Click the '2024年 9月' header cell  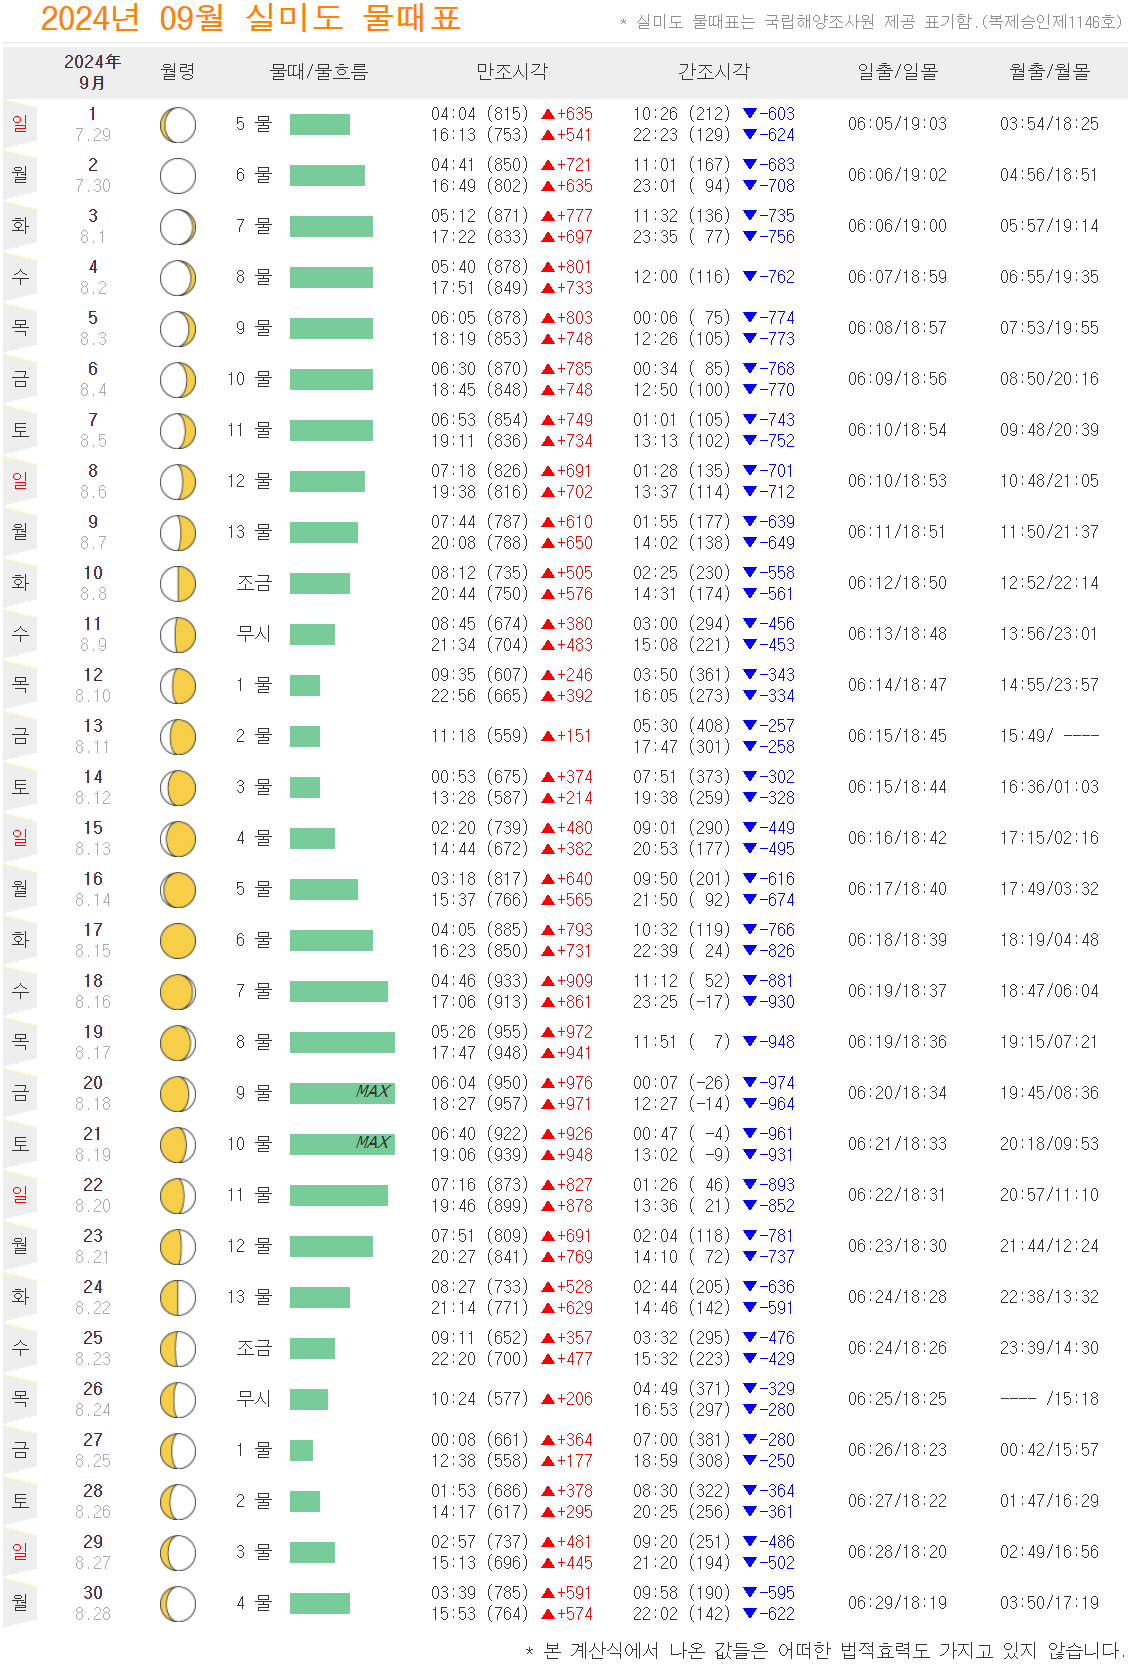[x=92, y=72]
